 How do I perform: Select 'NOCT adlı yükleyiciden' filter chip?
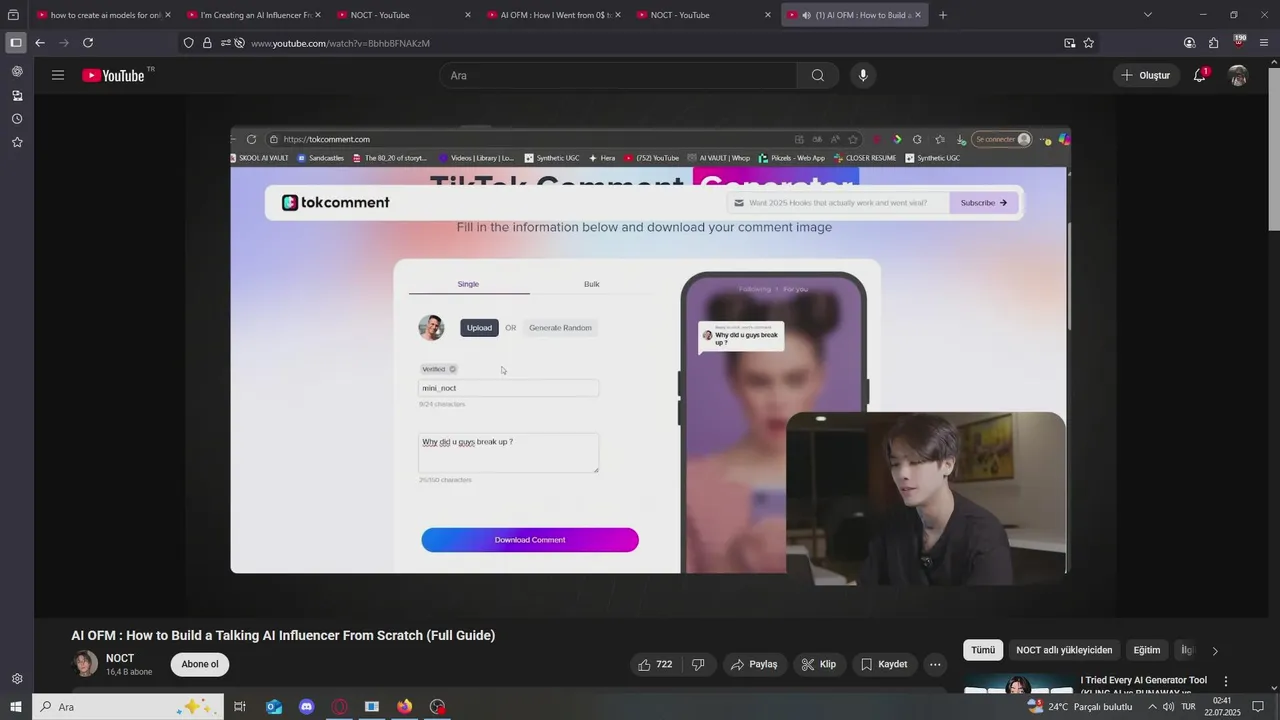[x=1064, y=650]
